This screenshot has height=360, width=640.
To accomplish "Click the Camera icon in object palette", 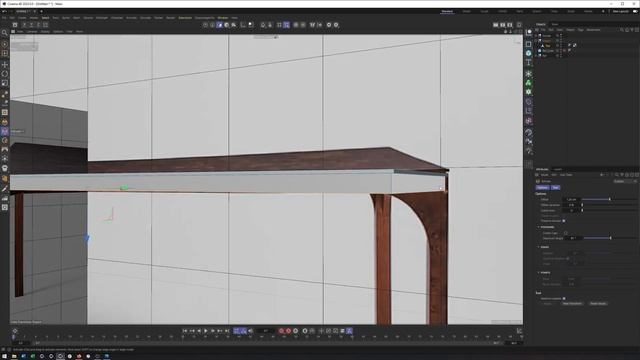I will pyautogui.click(x=529, y=142).
